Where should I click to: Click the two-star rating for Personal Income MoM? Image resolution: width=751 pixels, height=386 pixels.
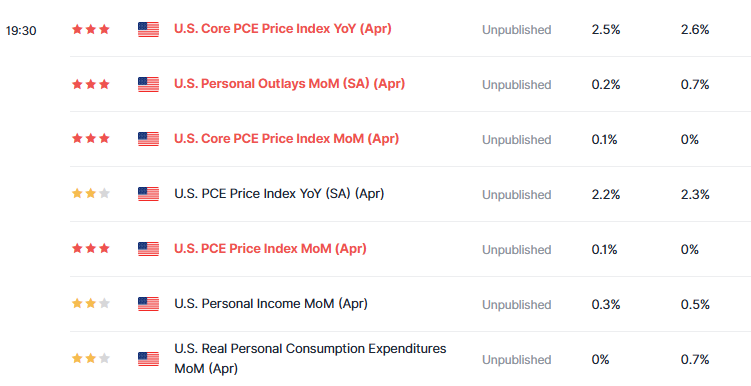(x=91, y=304)
